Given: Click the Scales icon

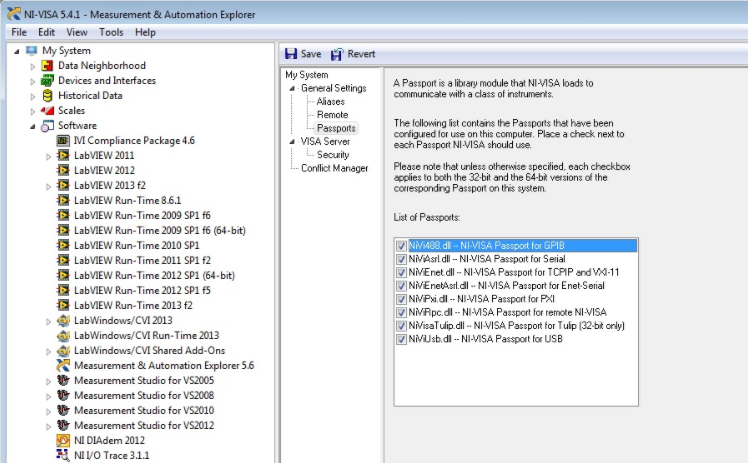Looking at the screenshot, I should click(x=47, y=111).
